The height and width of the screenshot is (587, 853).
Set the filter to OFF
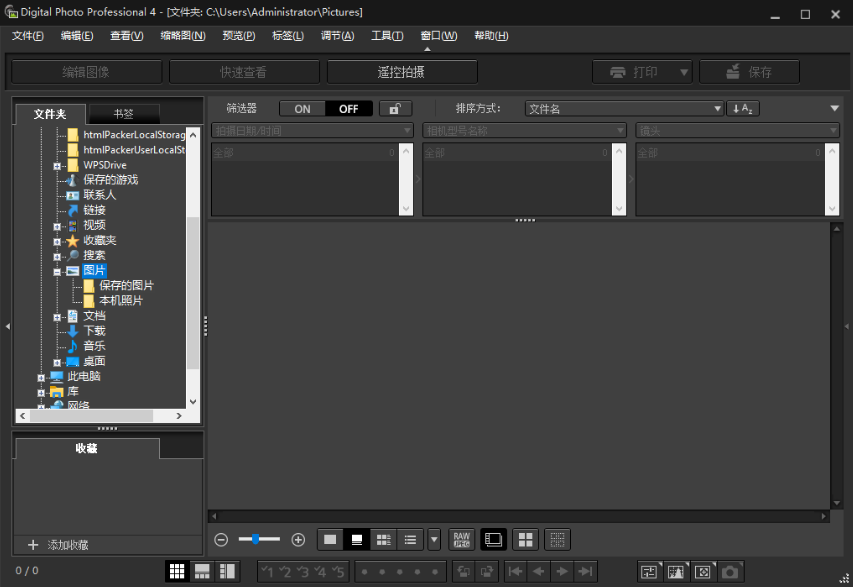pyautogui.click(x=349, y=109)
